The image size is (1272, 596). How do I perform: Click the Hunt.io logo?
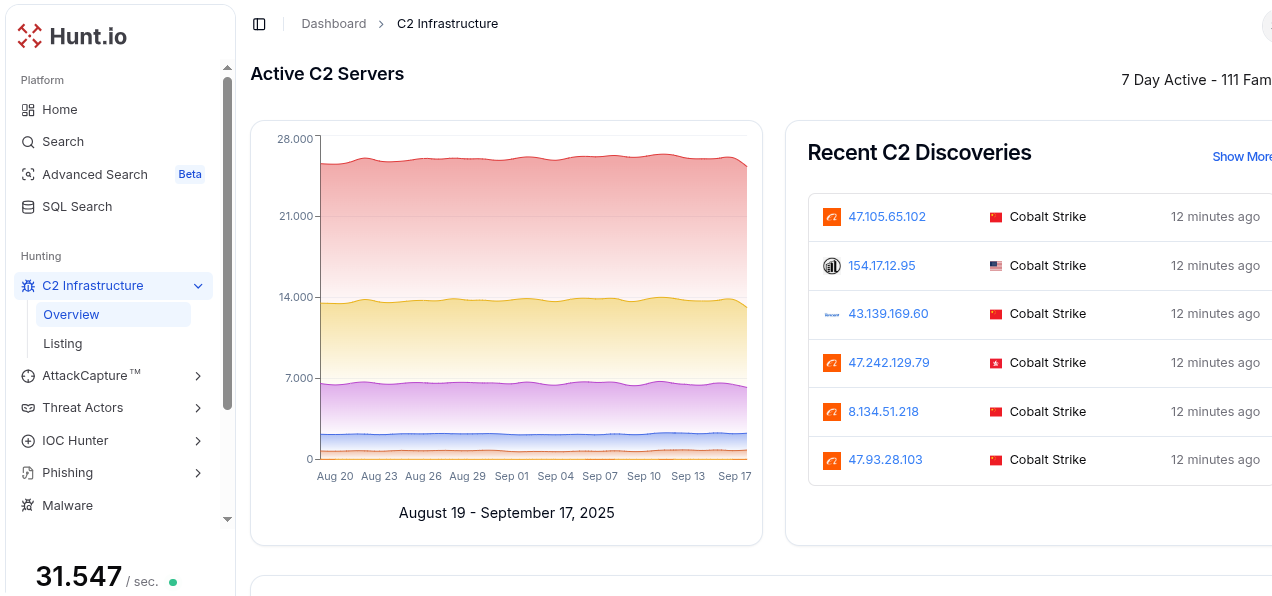72,37
